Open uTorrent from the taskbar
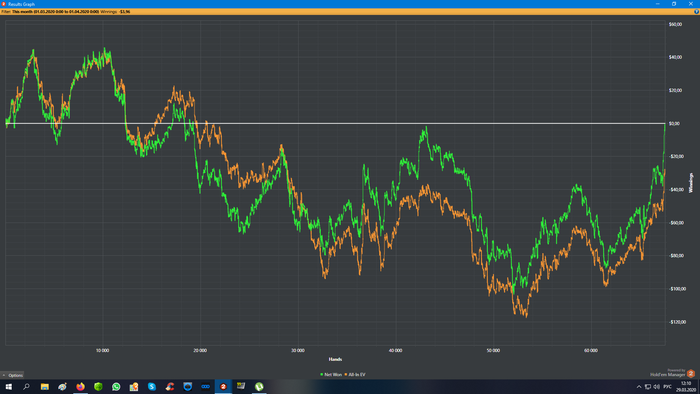 coord(259,386)
